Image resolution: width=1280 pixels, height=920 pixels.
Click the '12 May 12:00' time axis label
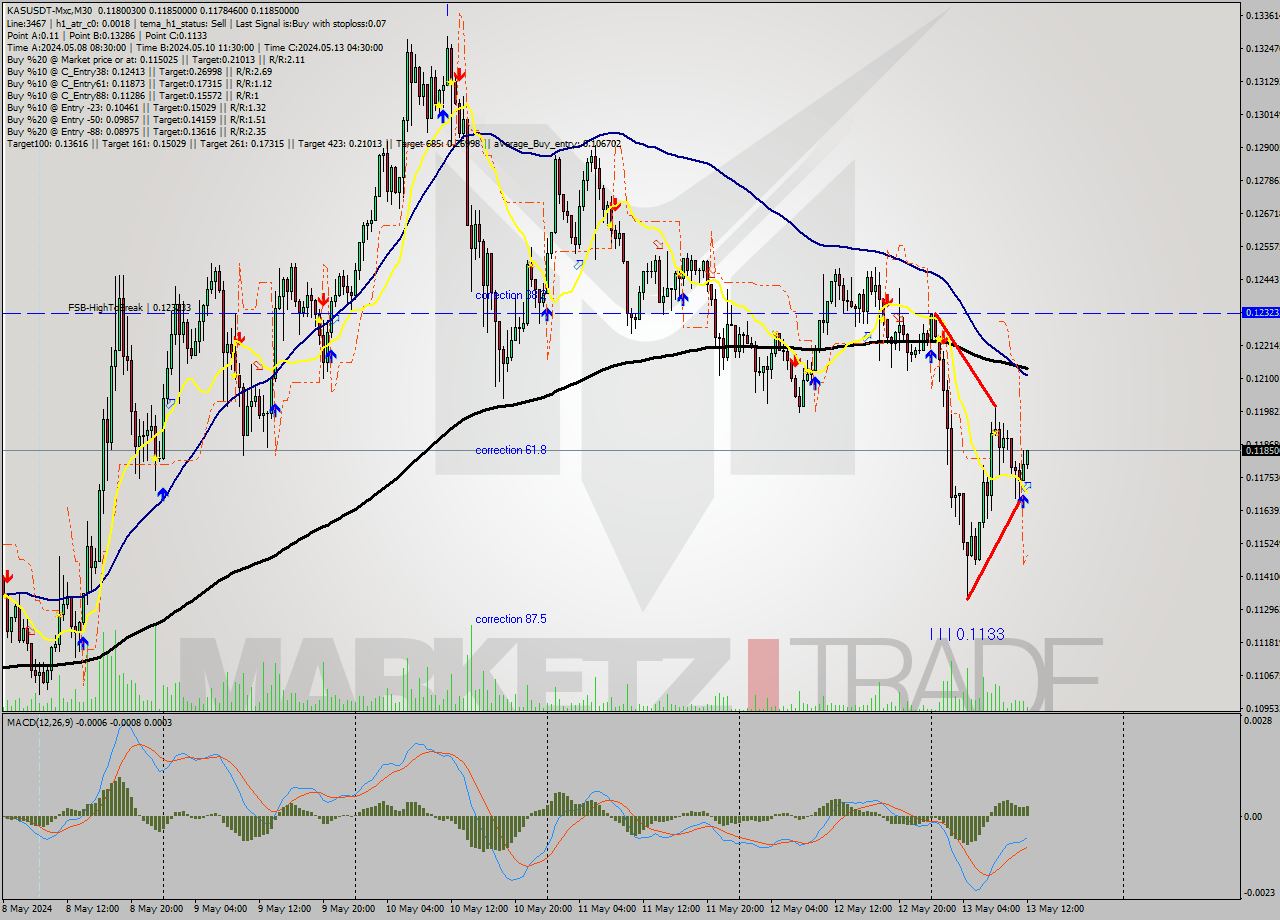click(x=865, y=909)
